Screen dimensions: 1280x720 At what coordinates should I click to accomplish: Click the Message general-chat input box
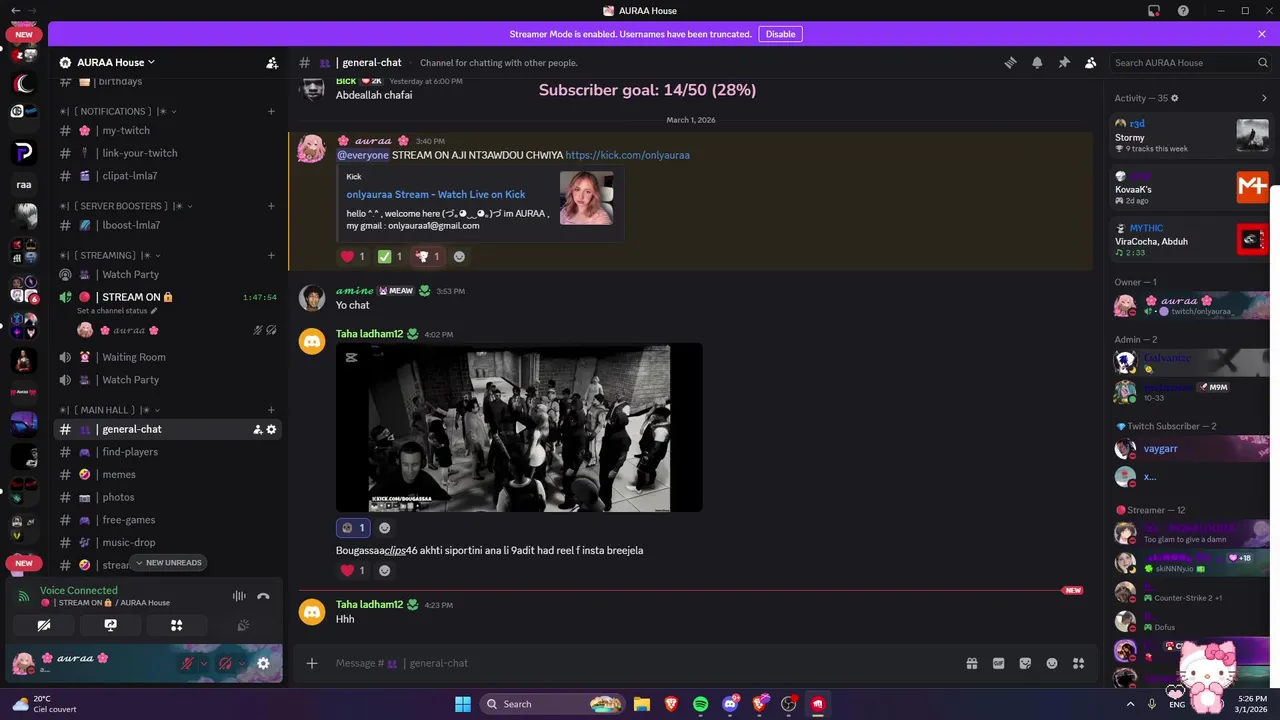point(640,663)
